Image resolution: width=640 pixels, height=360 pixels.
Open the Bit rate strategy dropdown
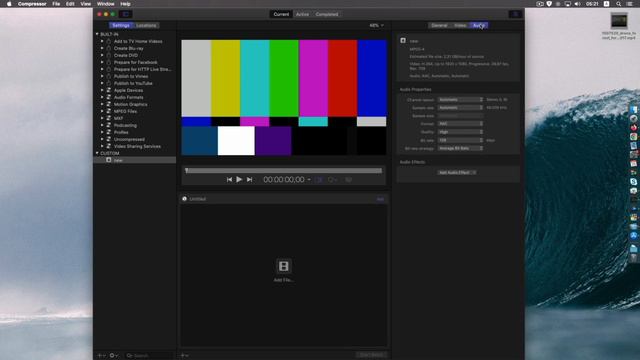[460, 148]
